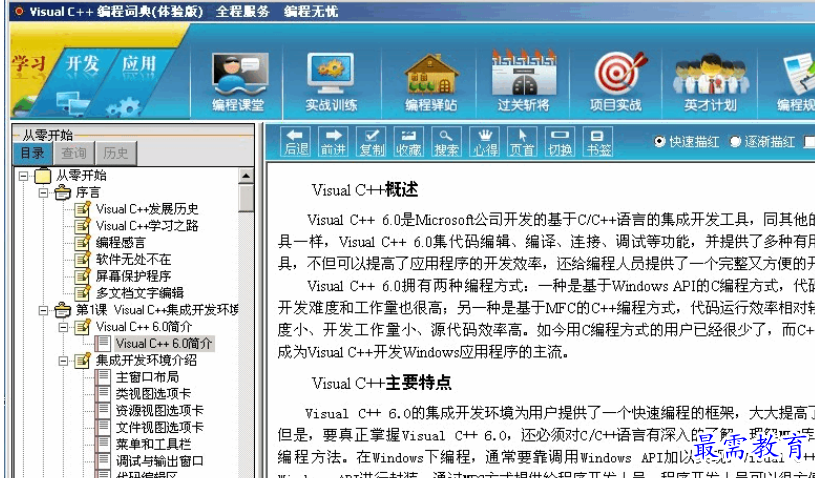Switch to the 学习 tab
Viewport: 815px width, 478px height.
[x=30, y=64]
